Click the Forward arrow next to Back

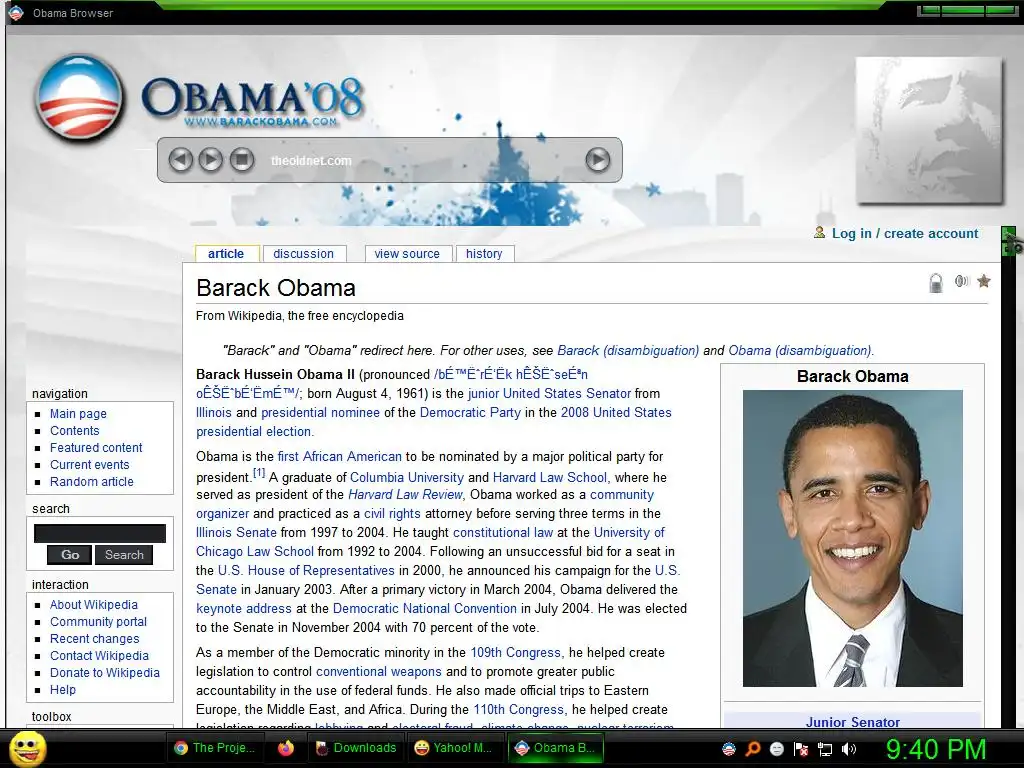210,159
